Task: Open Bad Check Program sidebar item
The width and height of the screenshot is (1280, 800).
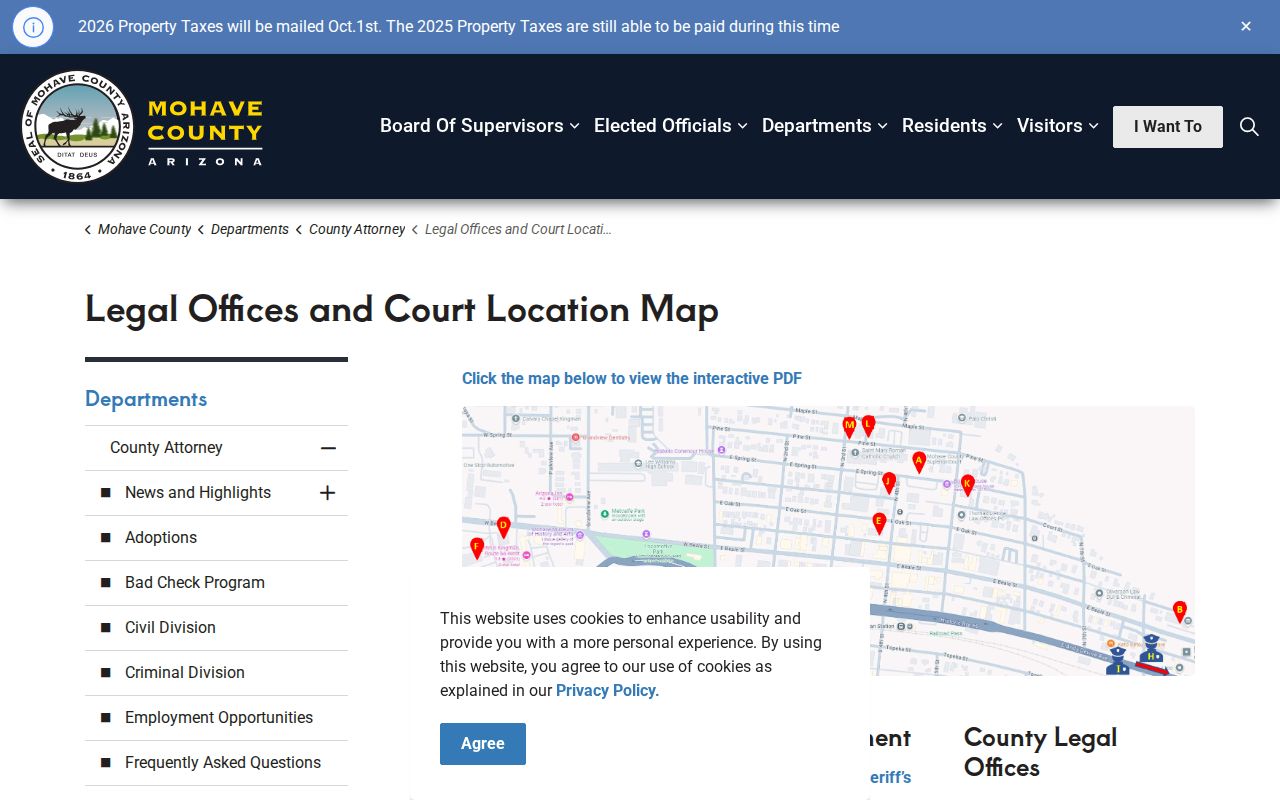Action: tap(195, 583)
